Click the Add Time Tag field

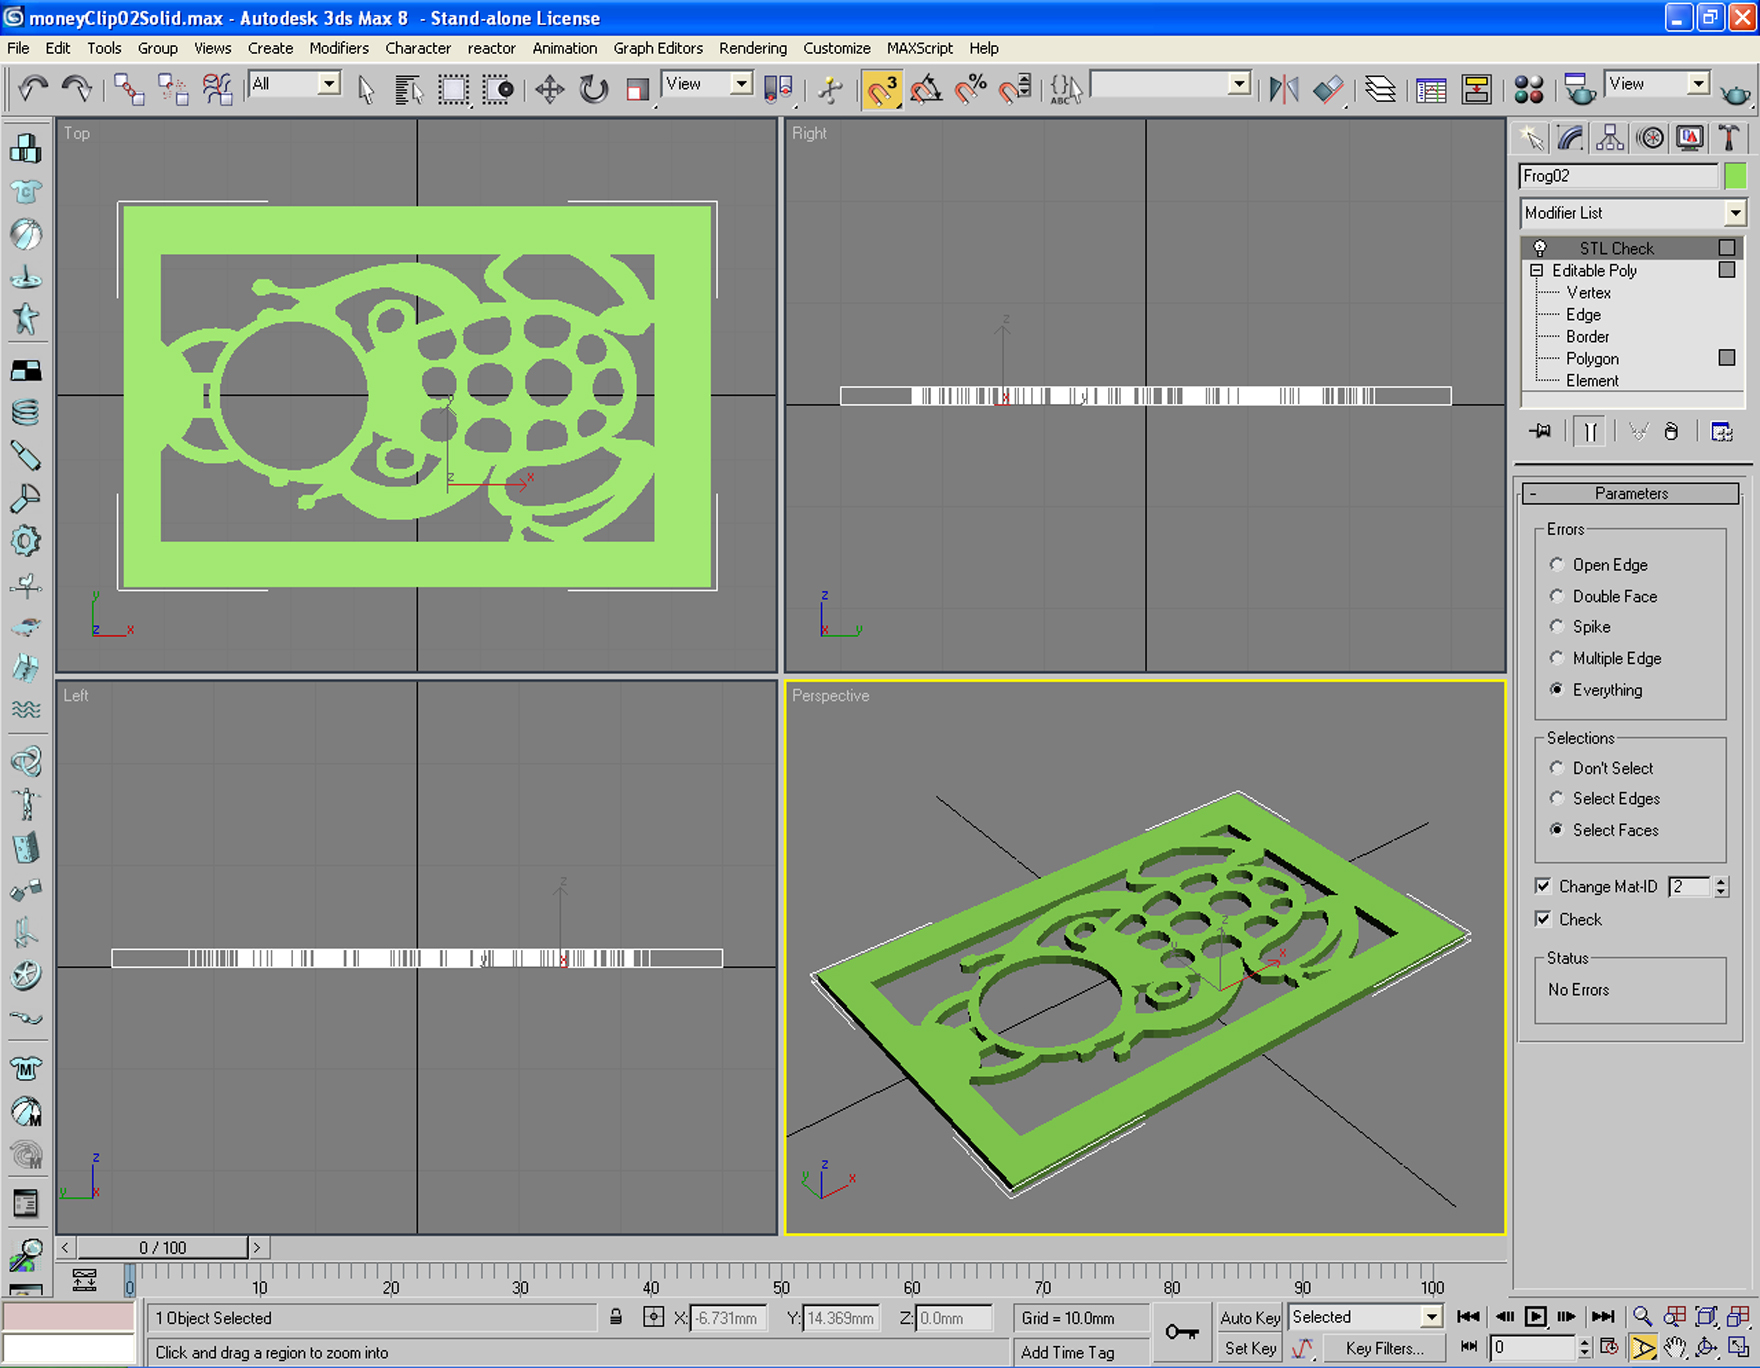[x=1080, y=1352]
